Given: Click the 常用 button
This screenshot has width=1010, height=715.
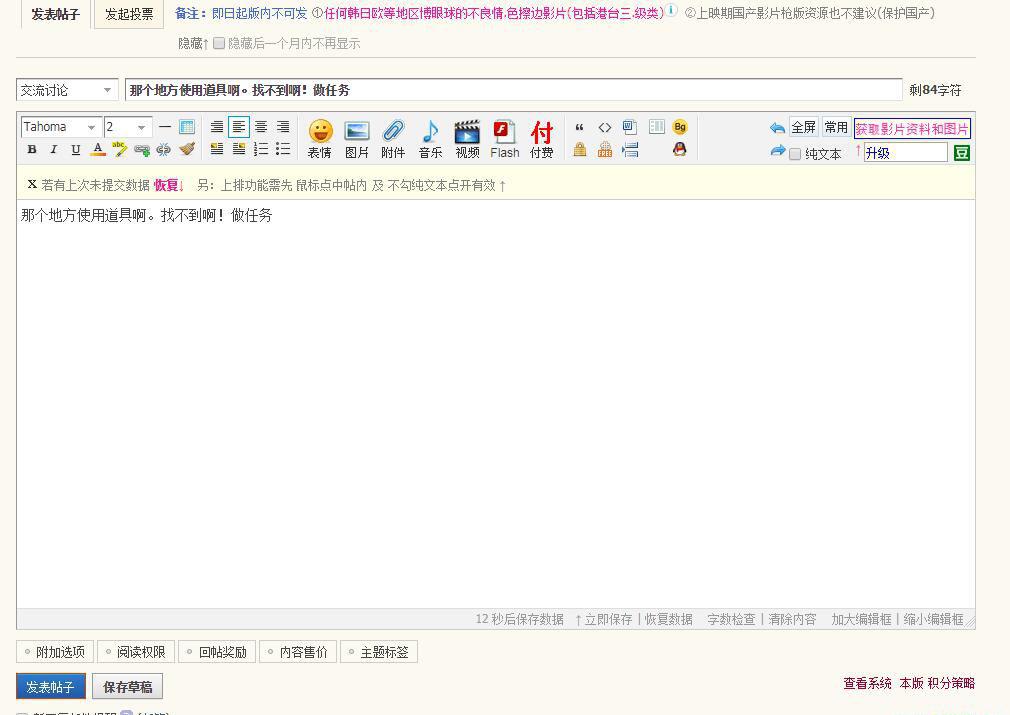Looking at the screenshot, I should pos(836,128).
